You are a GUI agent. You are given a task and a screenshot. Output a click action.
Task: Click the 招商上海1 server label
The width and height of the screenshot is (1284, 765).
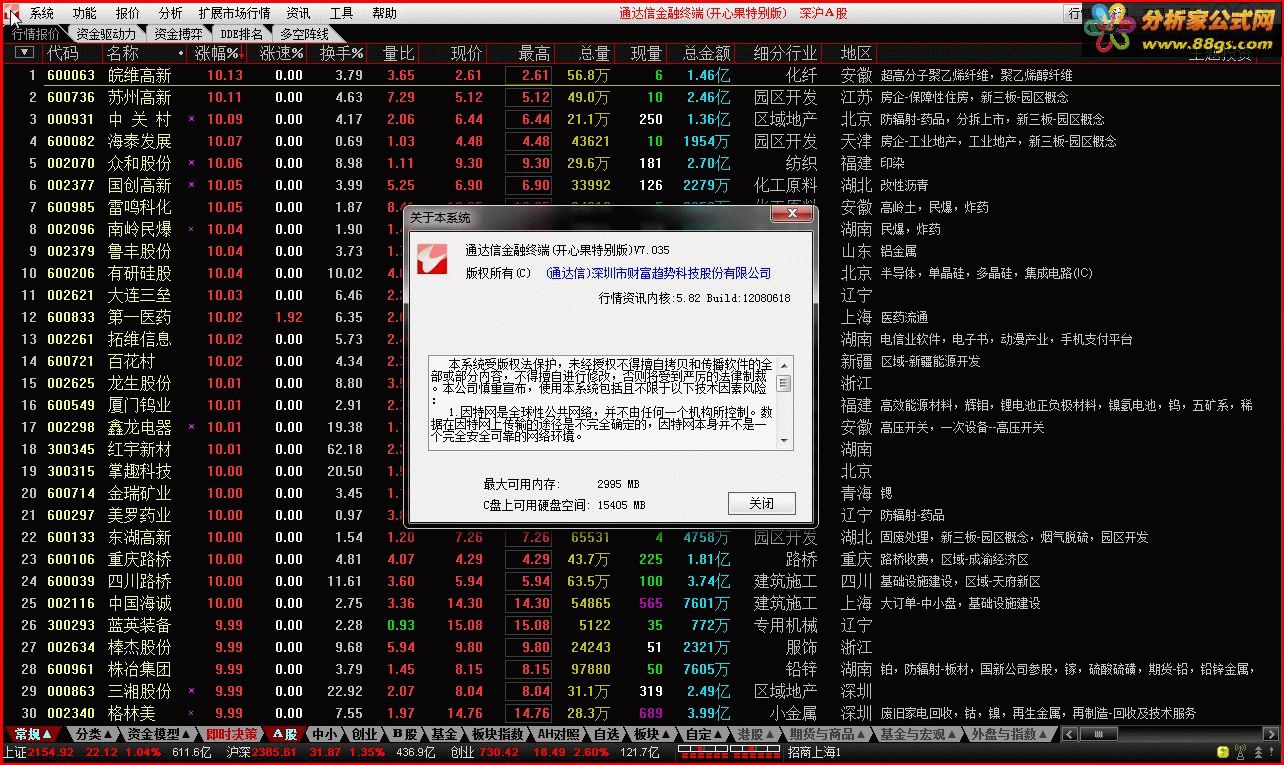(814, 753)
